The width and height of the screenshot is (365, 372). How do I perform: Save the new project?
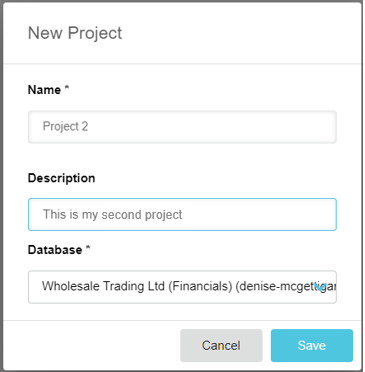pos(312,345)
